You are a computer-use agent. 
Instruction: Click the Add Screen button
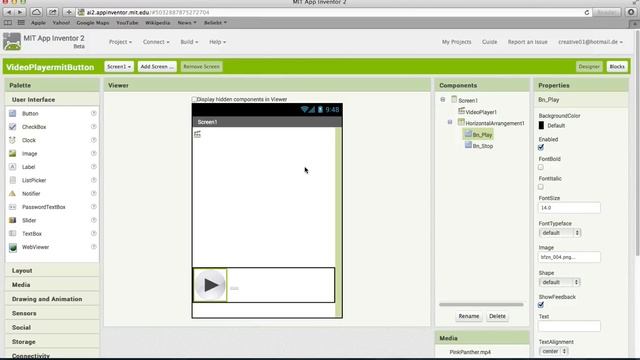pos(157,67)
